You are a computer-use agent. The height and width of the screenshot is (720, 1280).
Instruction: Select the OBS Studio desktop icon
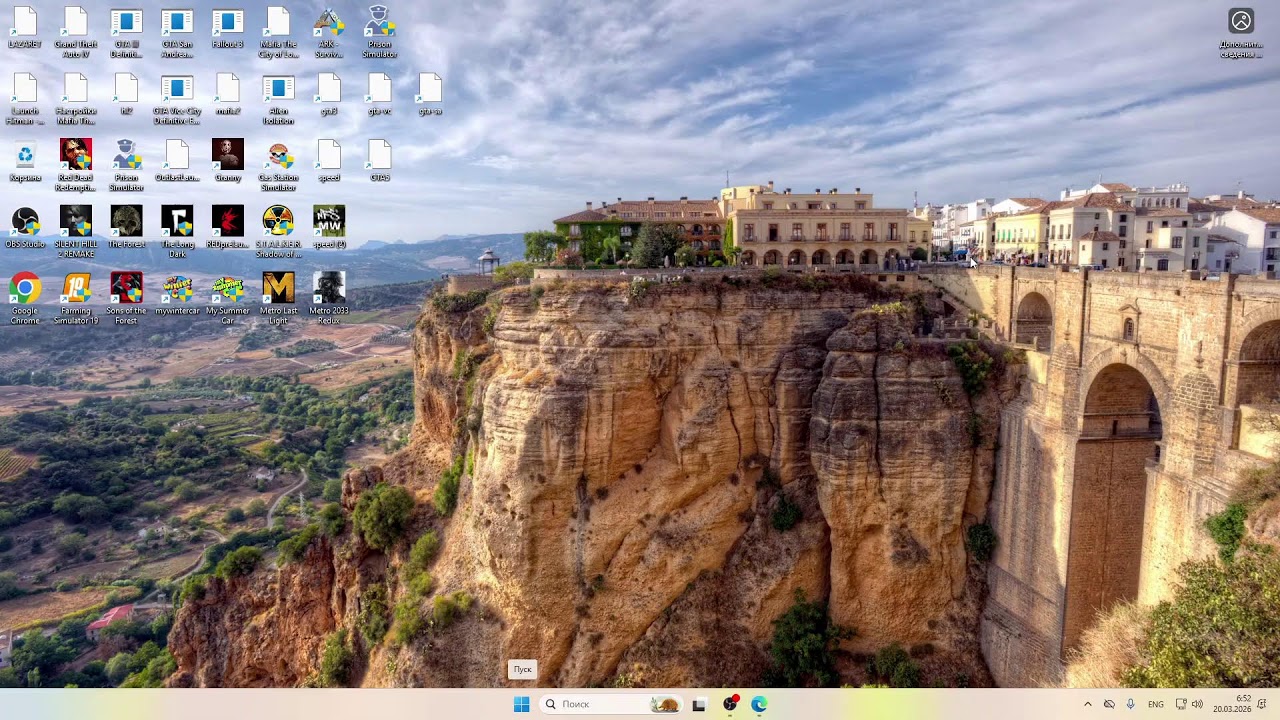click(x=25, y=227)
